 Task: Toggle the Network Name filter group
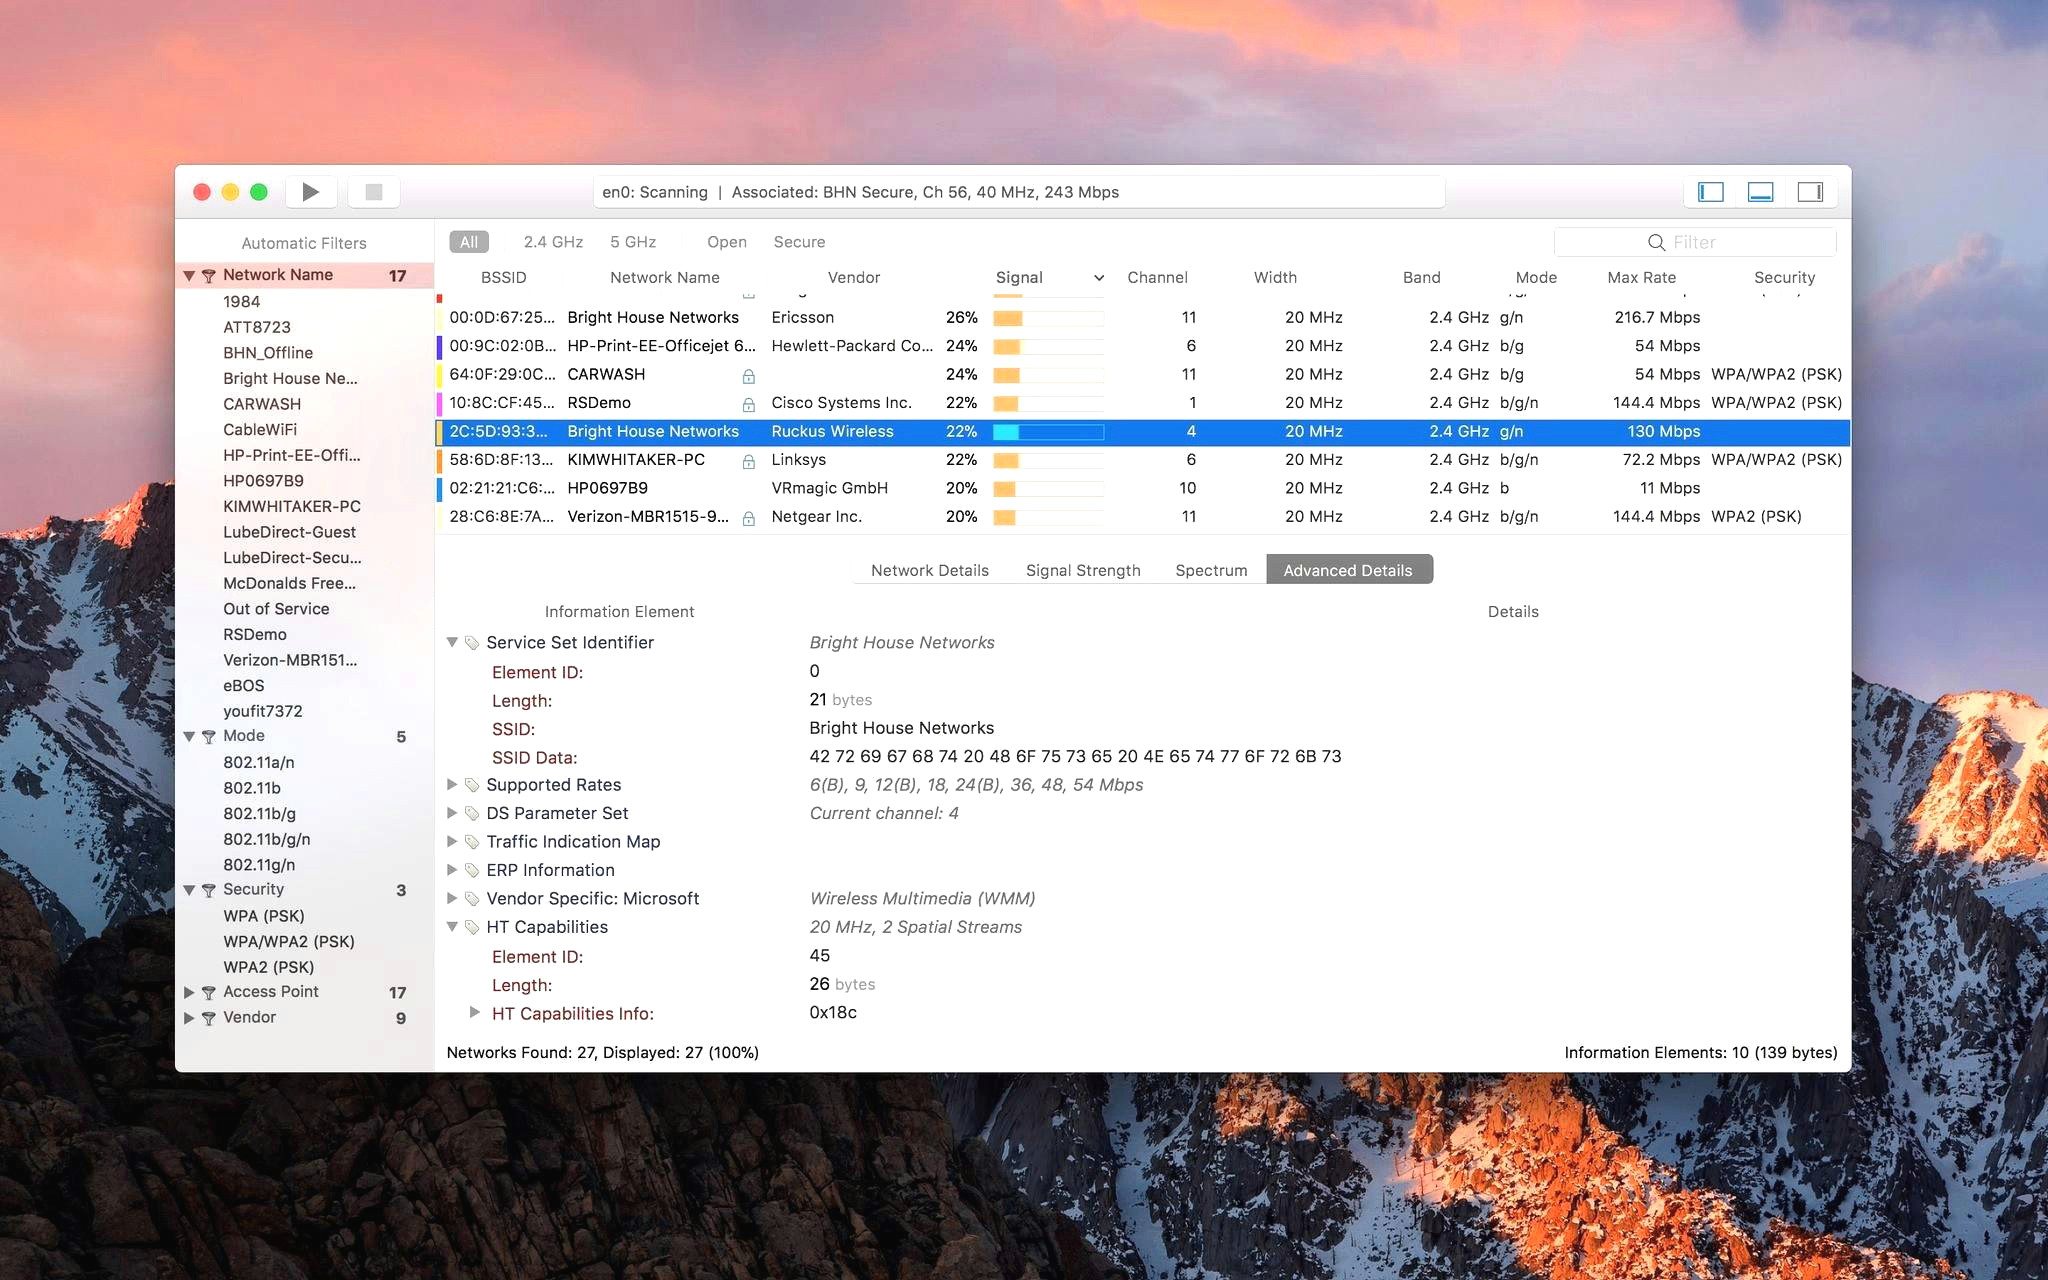187,274
